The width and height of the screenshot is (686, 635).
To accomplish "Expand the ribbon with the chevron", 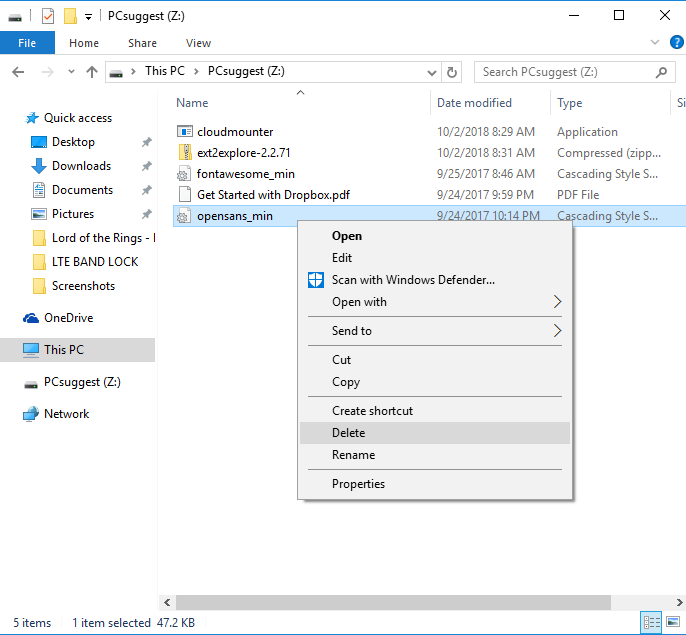I will (x=654, y=43).
